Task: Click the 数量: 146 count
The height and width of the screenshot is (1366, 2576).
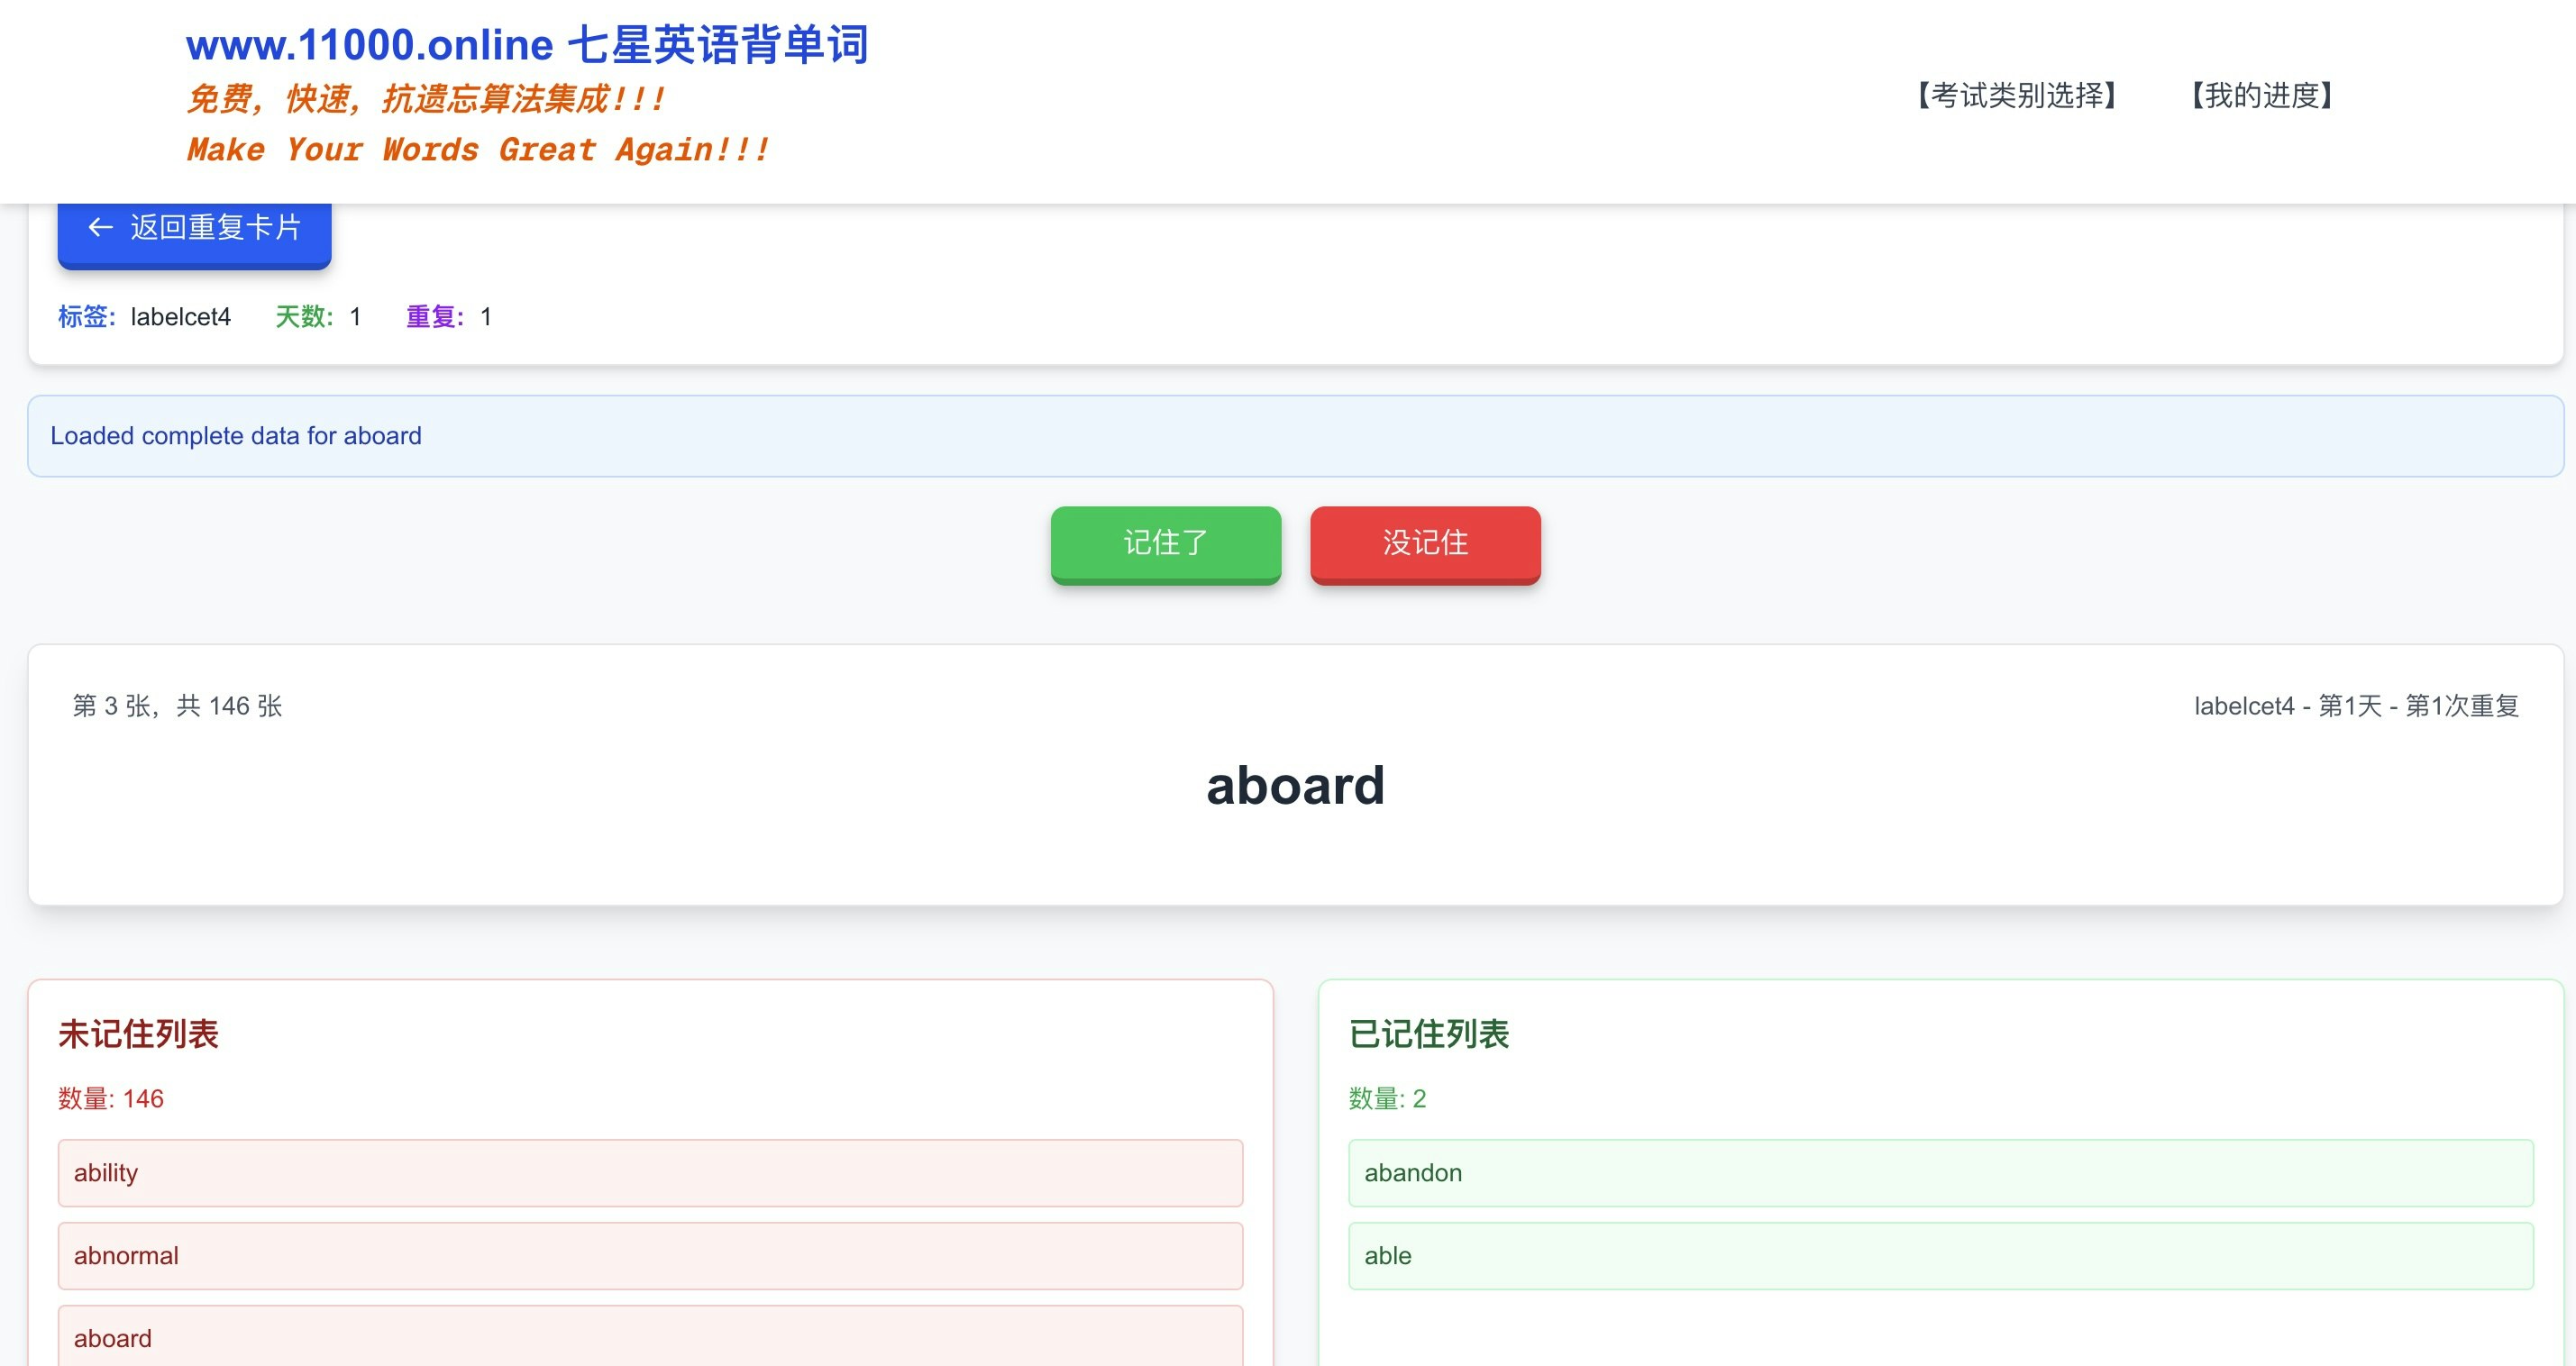Action: click(x=111, y=1099)
